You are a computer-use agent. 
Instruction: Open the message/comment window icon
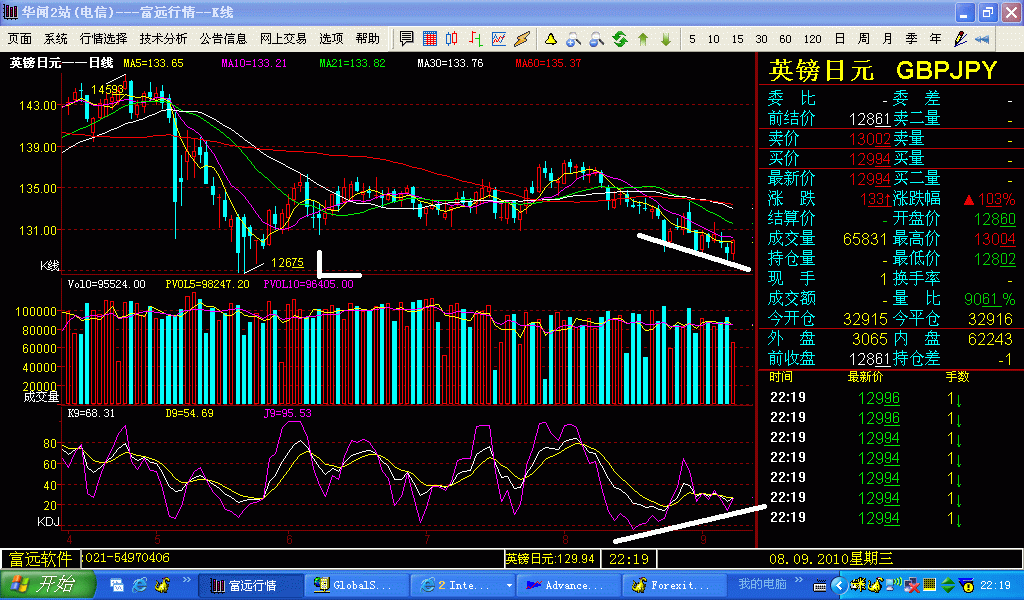pyautogui.click(x=406, y=39)
